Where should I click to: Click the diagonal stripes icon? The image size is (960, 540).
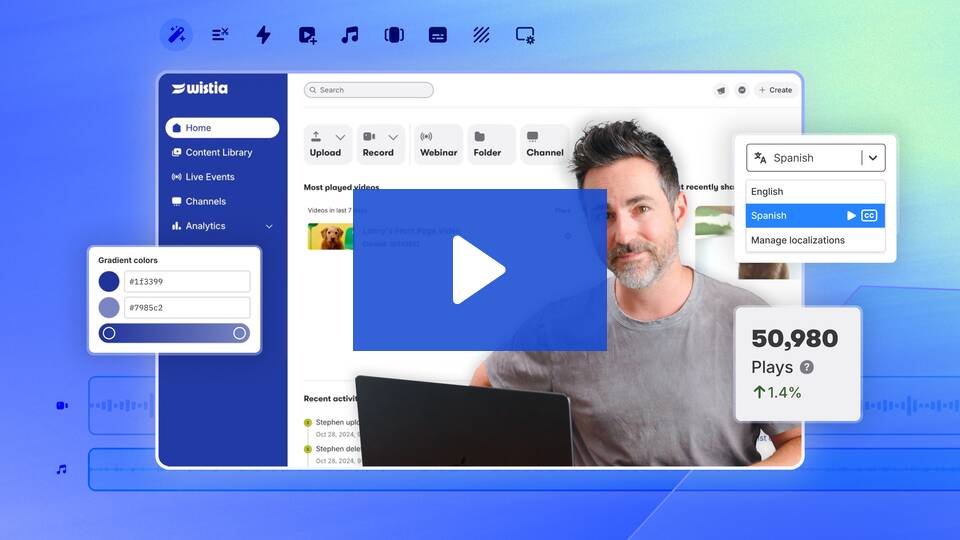[481, 35]
